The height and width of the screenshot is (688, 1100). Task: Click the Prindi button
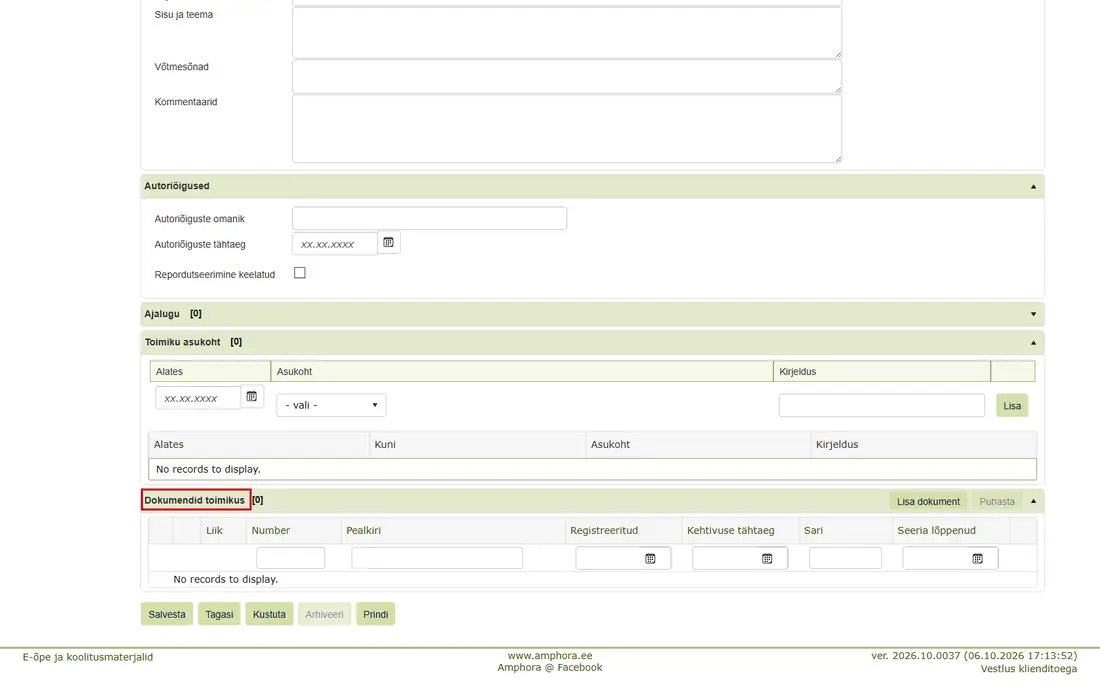pos(375,614)
